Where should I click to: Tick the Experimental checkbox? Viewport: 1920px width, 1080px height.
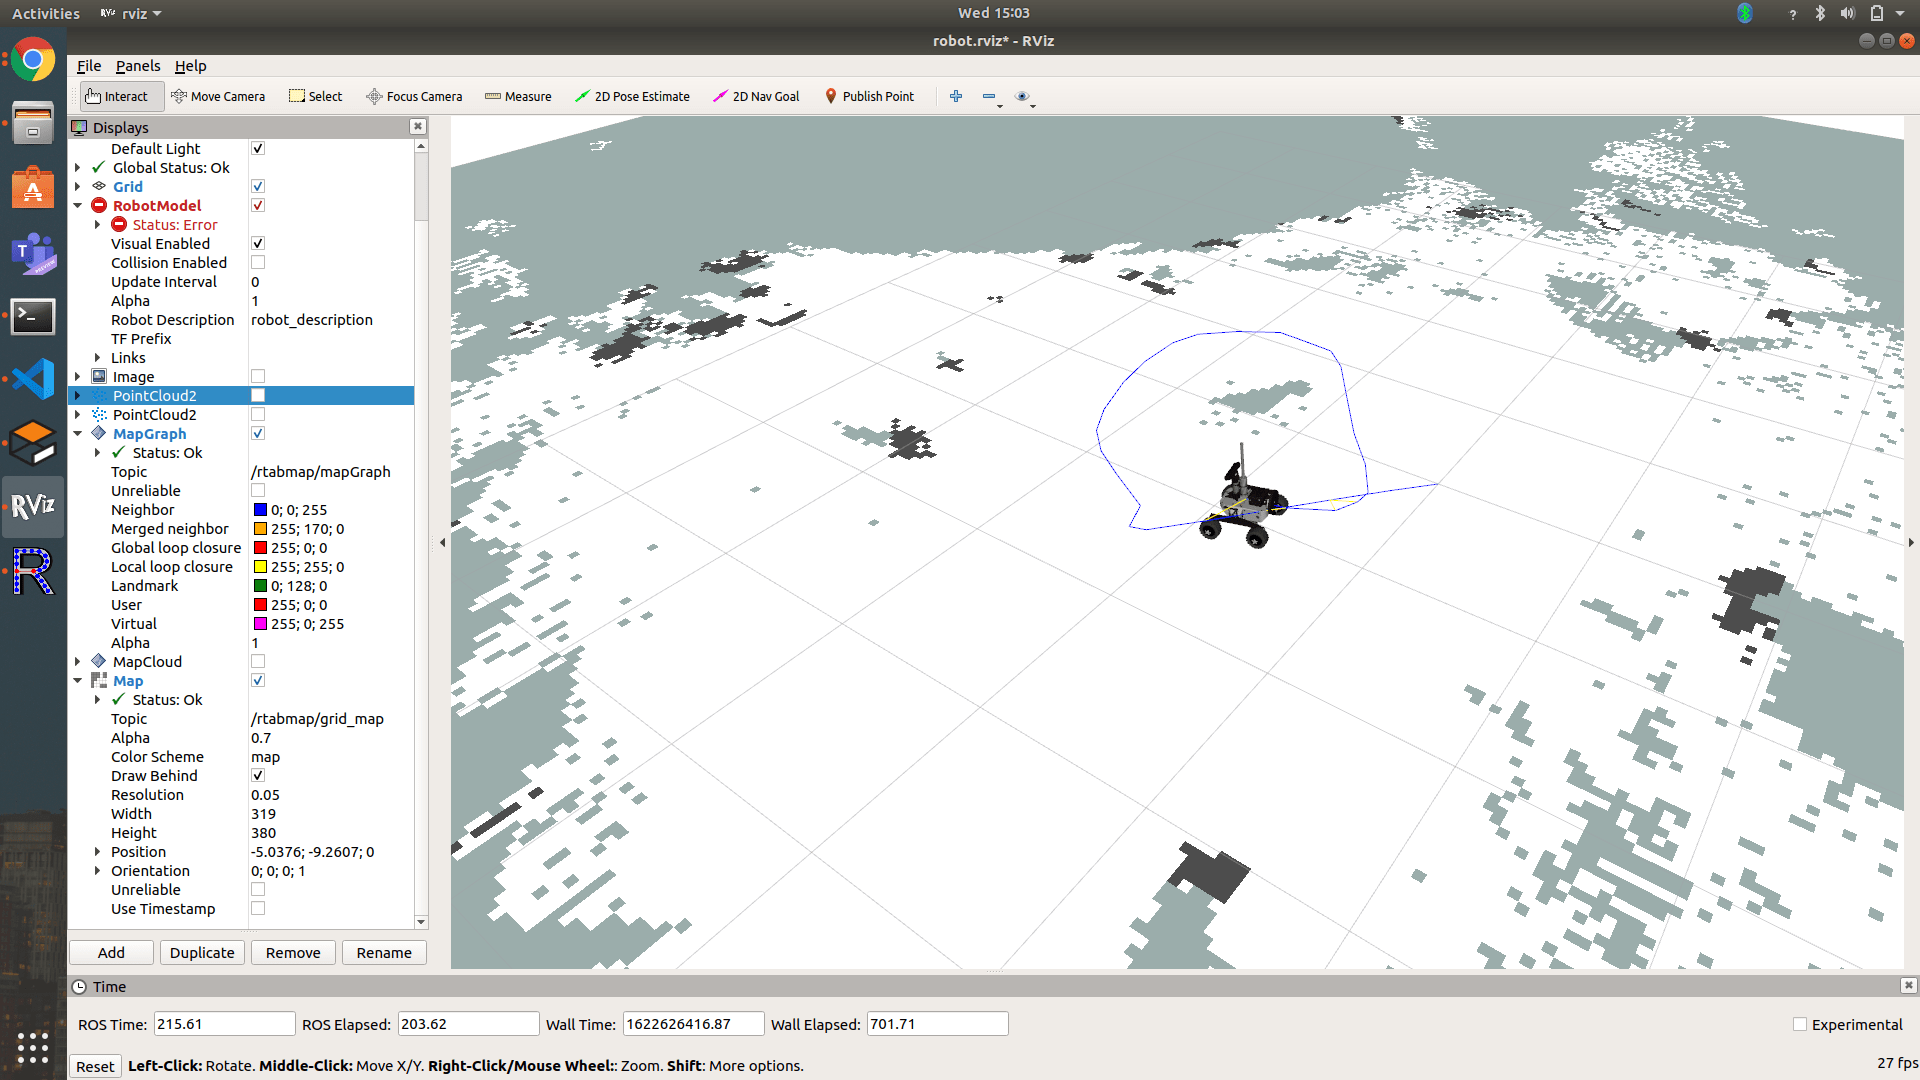pos(1800,1024)
